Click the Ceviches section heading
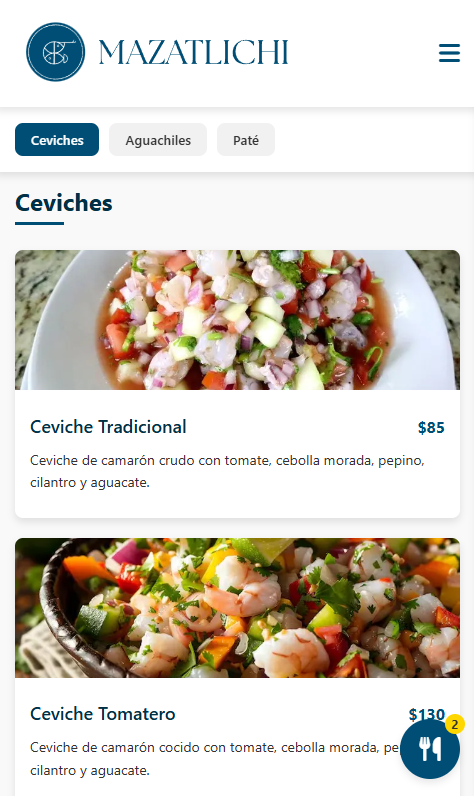This screenshot has width=474, height=796. click(64, 203)
